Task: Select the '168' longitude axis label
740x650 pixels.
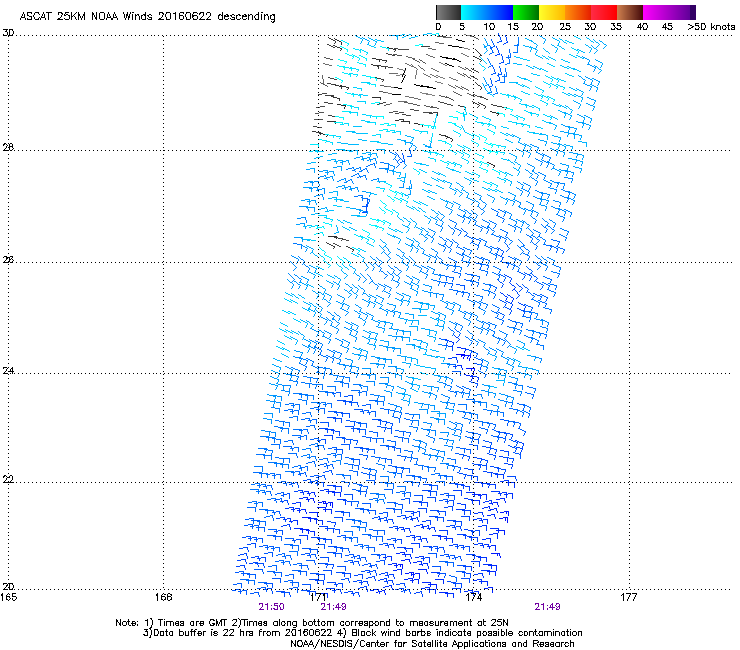Action: [163, 598]
